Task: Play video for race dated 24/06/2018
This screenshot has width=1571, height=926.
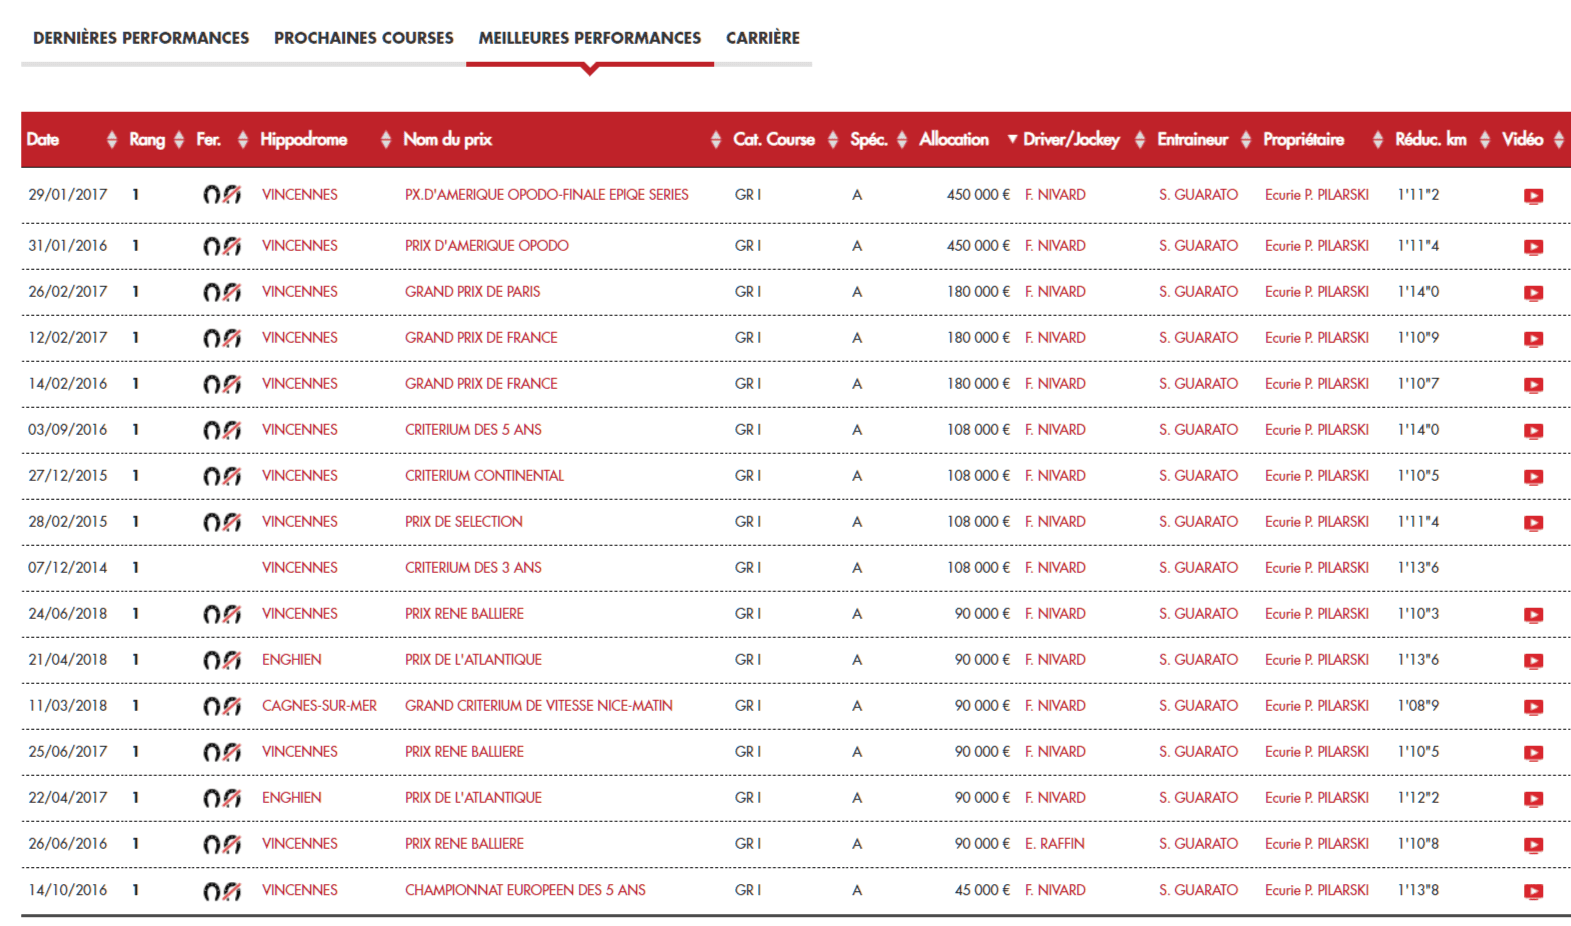Action: [1533, 615]
